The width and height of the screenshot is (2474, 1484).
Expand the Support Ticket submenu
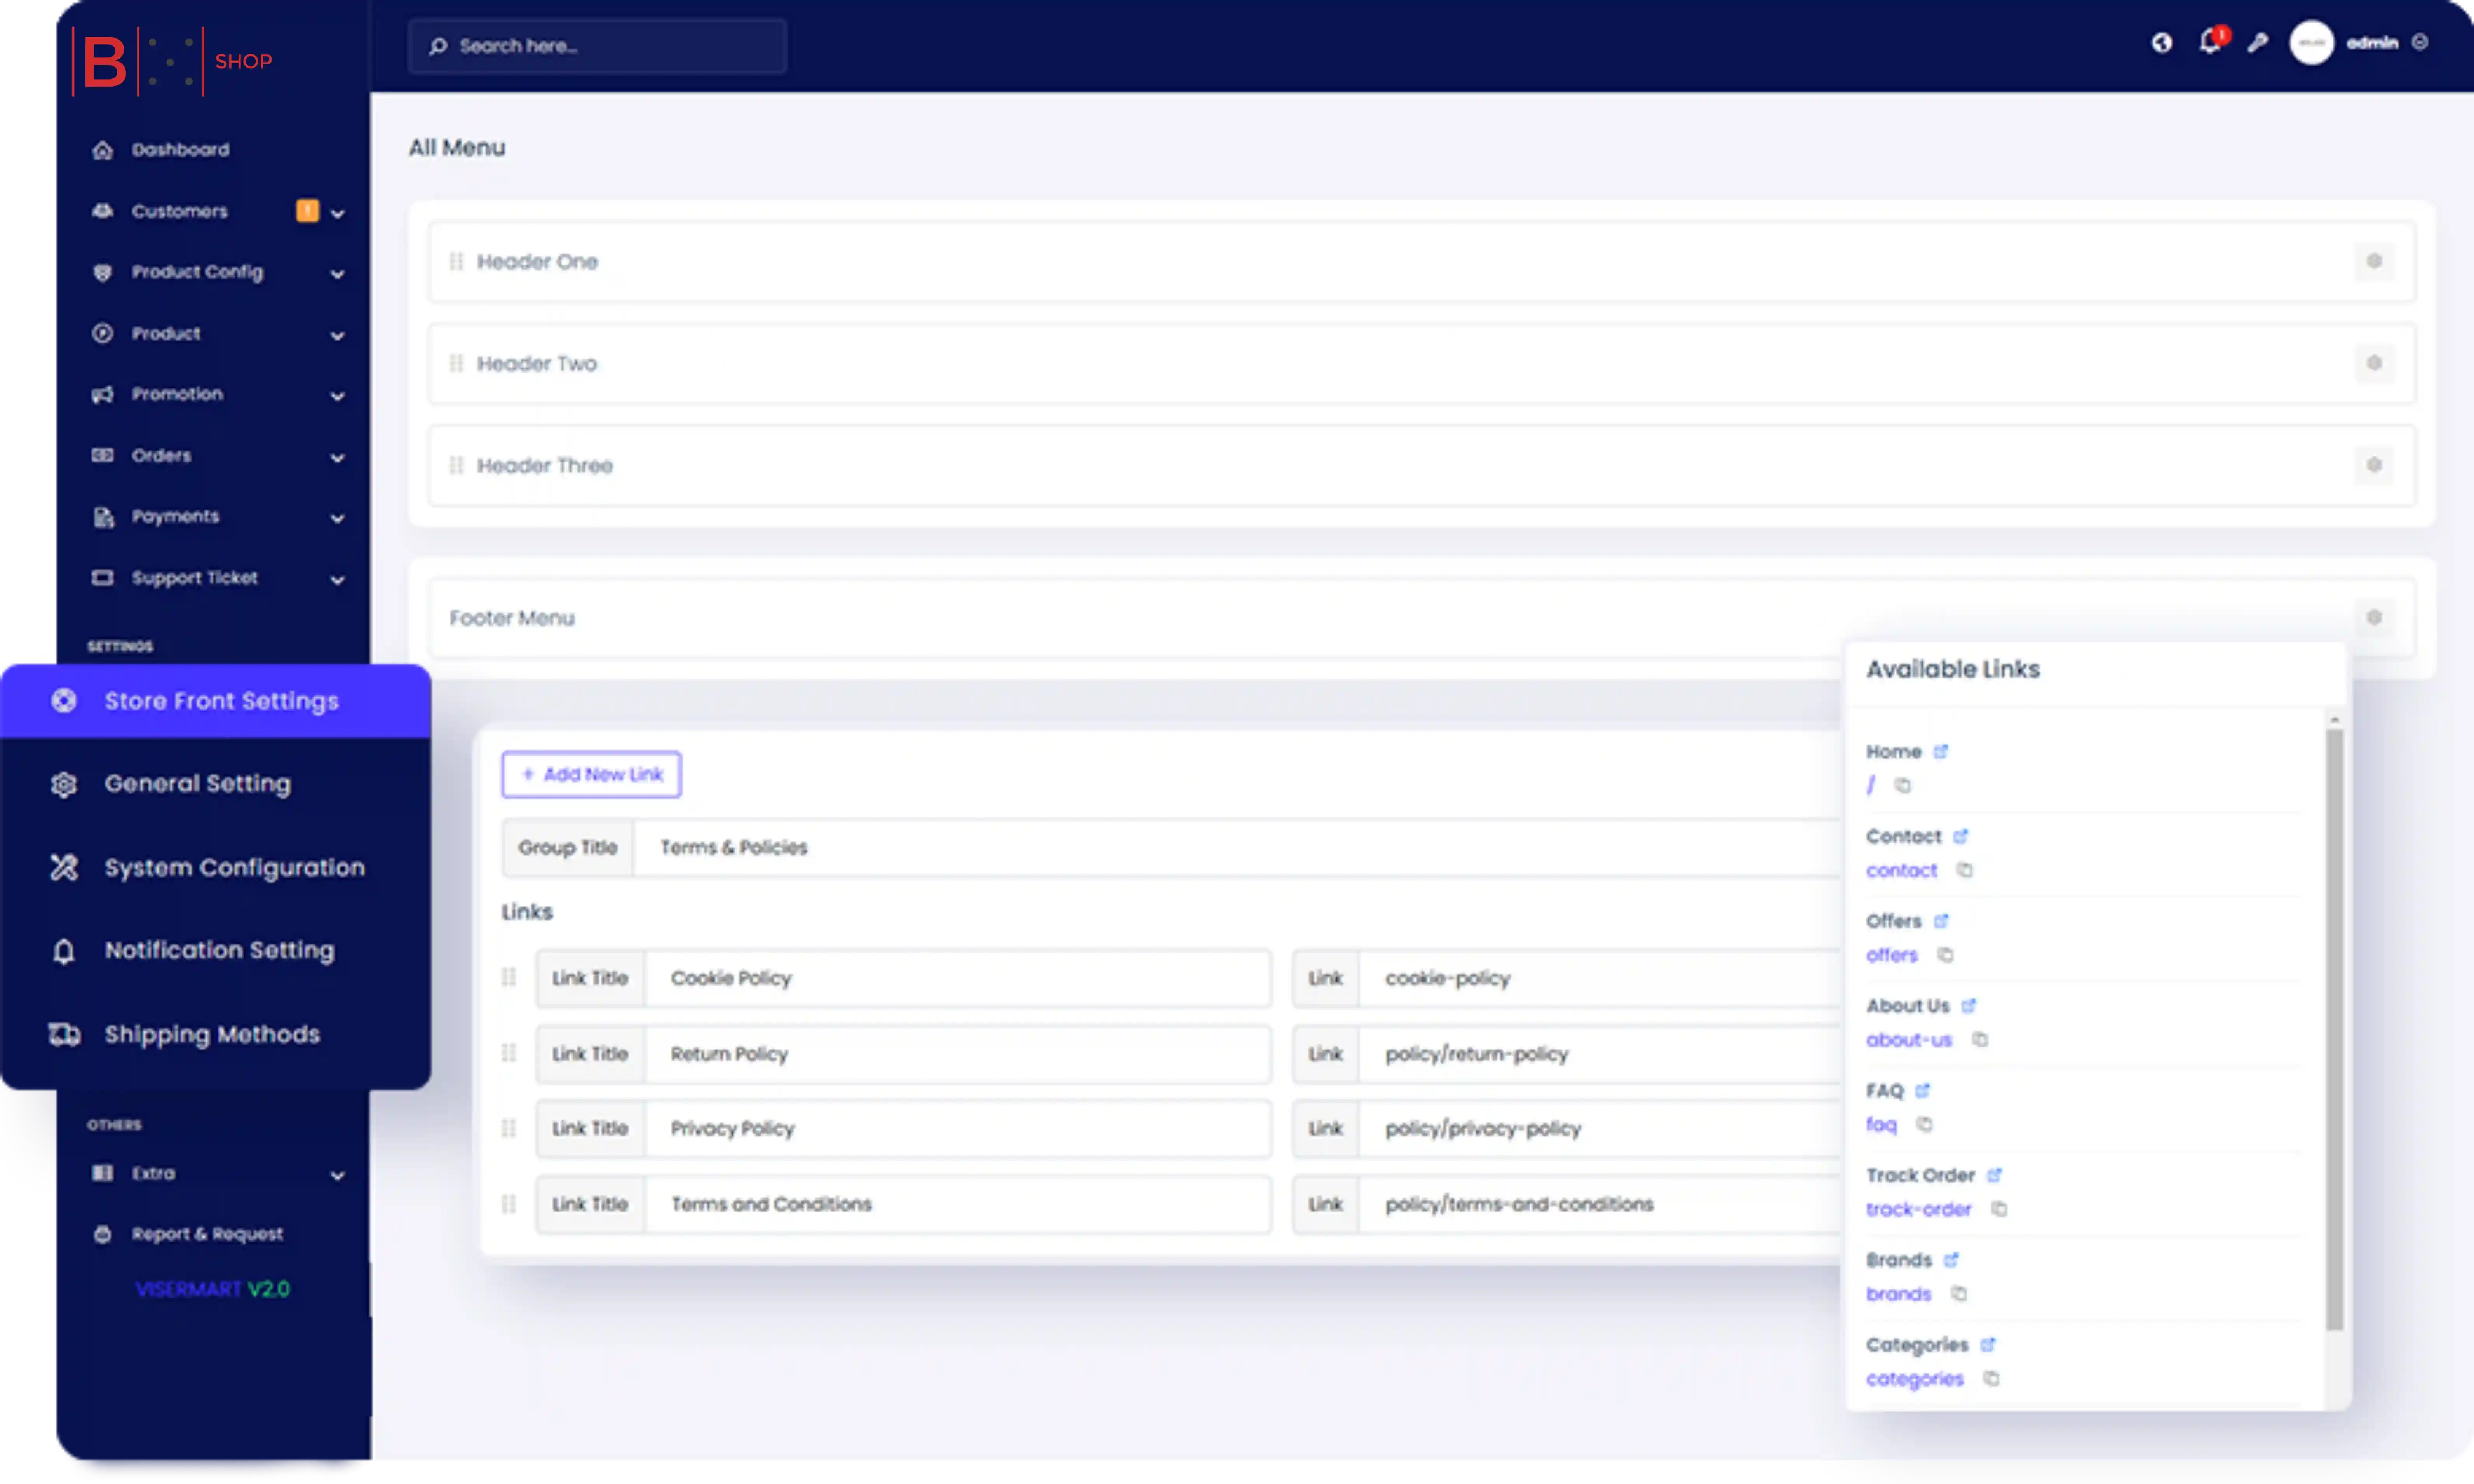(x=337, y=580)
